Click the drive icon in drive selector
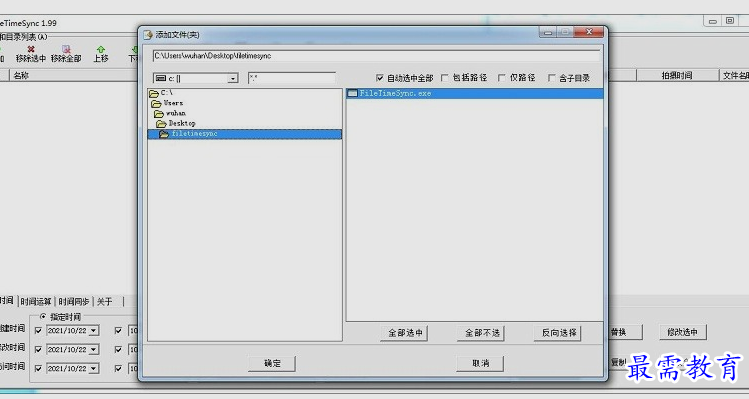The image size is (749, 399). (x=161, y=78)
